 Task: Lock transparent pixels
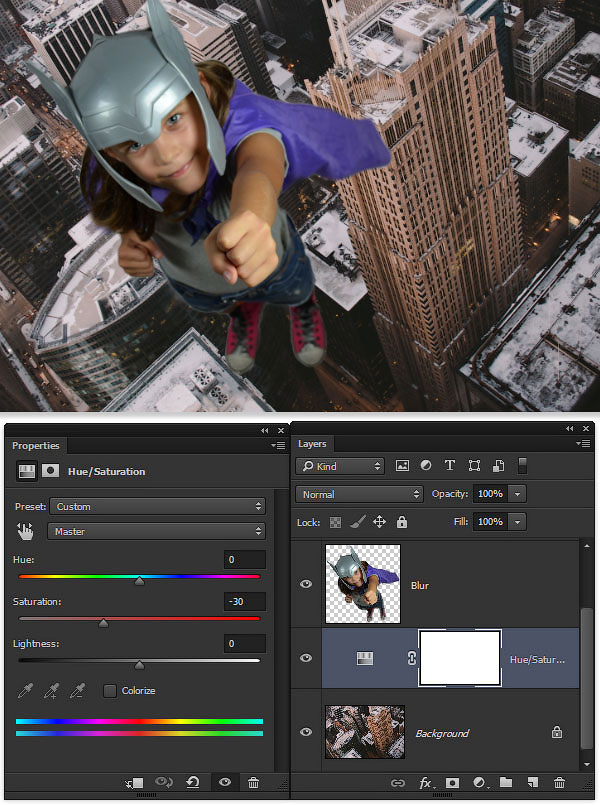(x=335, y=523)
